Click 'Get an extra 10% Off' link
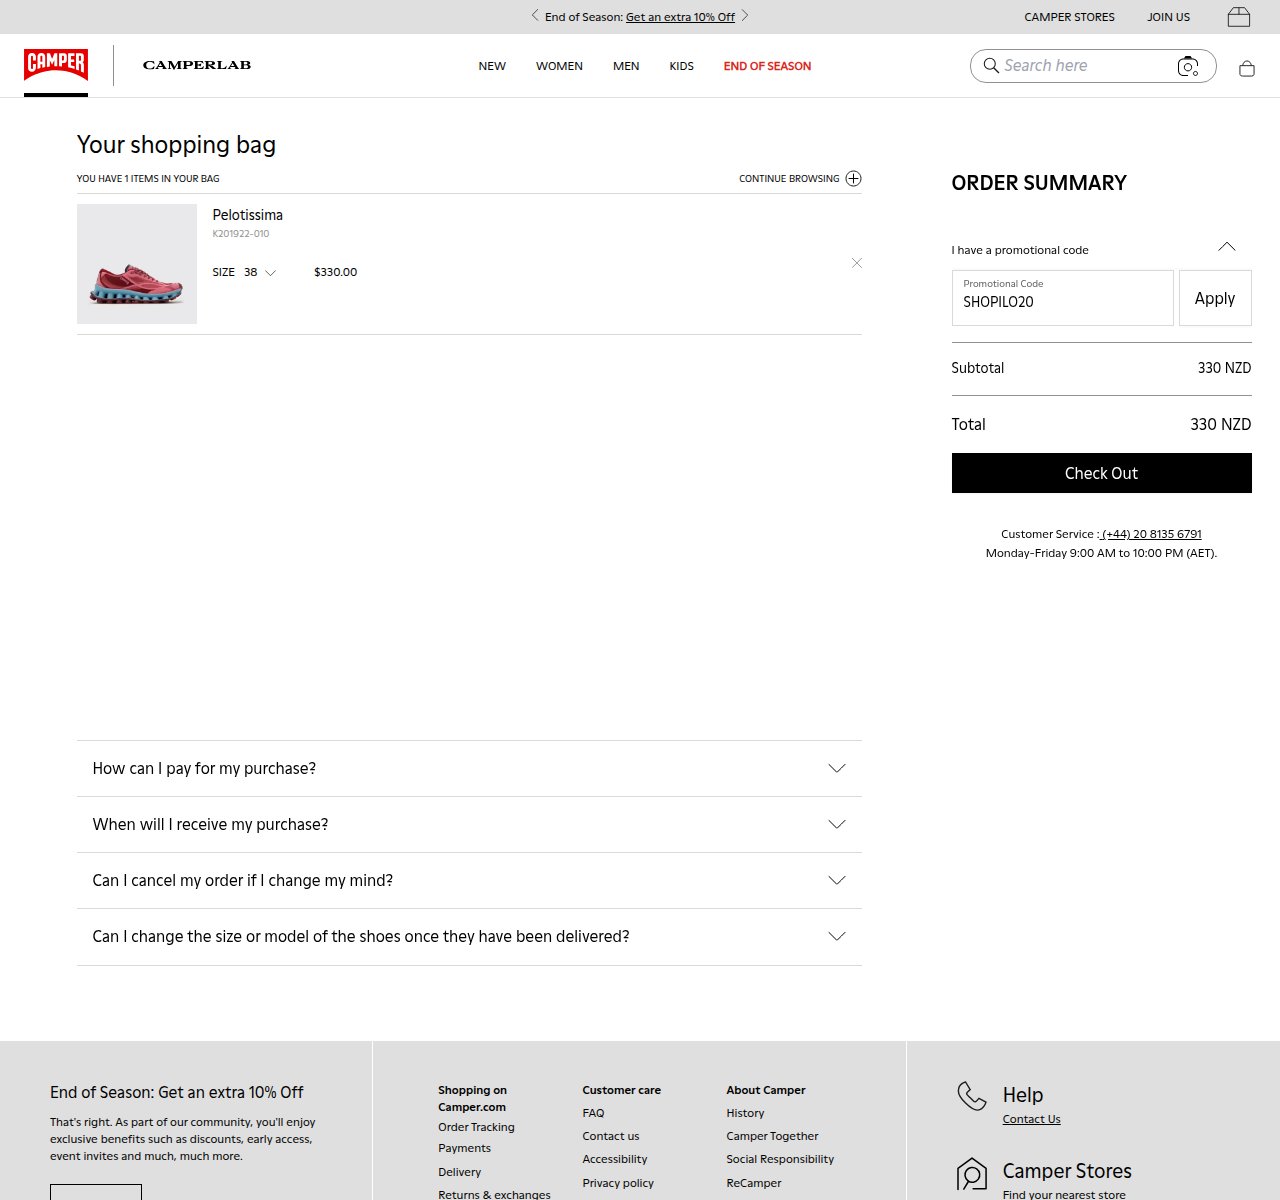The height and width of the screenshot is (1200, 1280). [680, 17]
